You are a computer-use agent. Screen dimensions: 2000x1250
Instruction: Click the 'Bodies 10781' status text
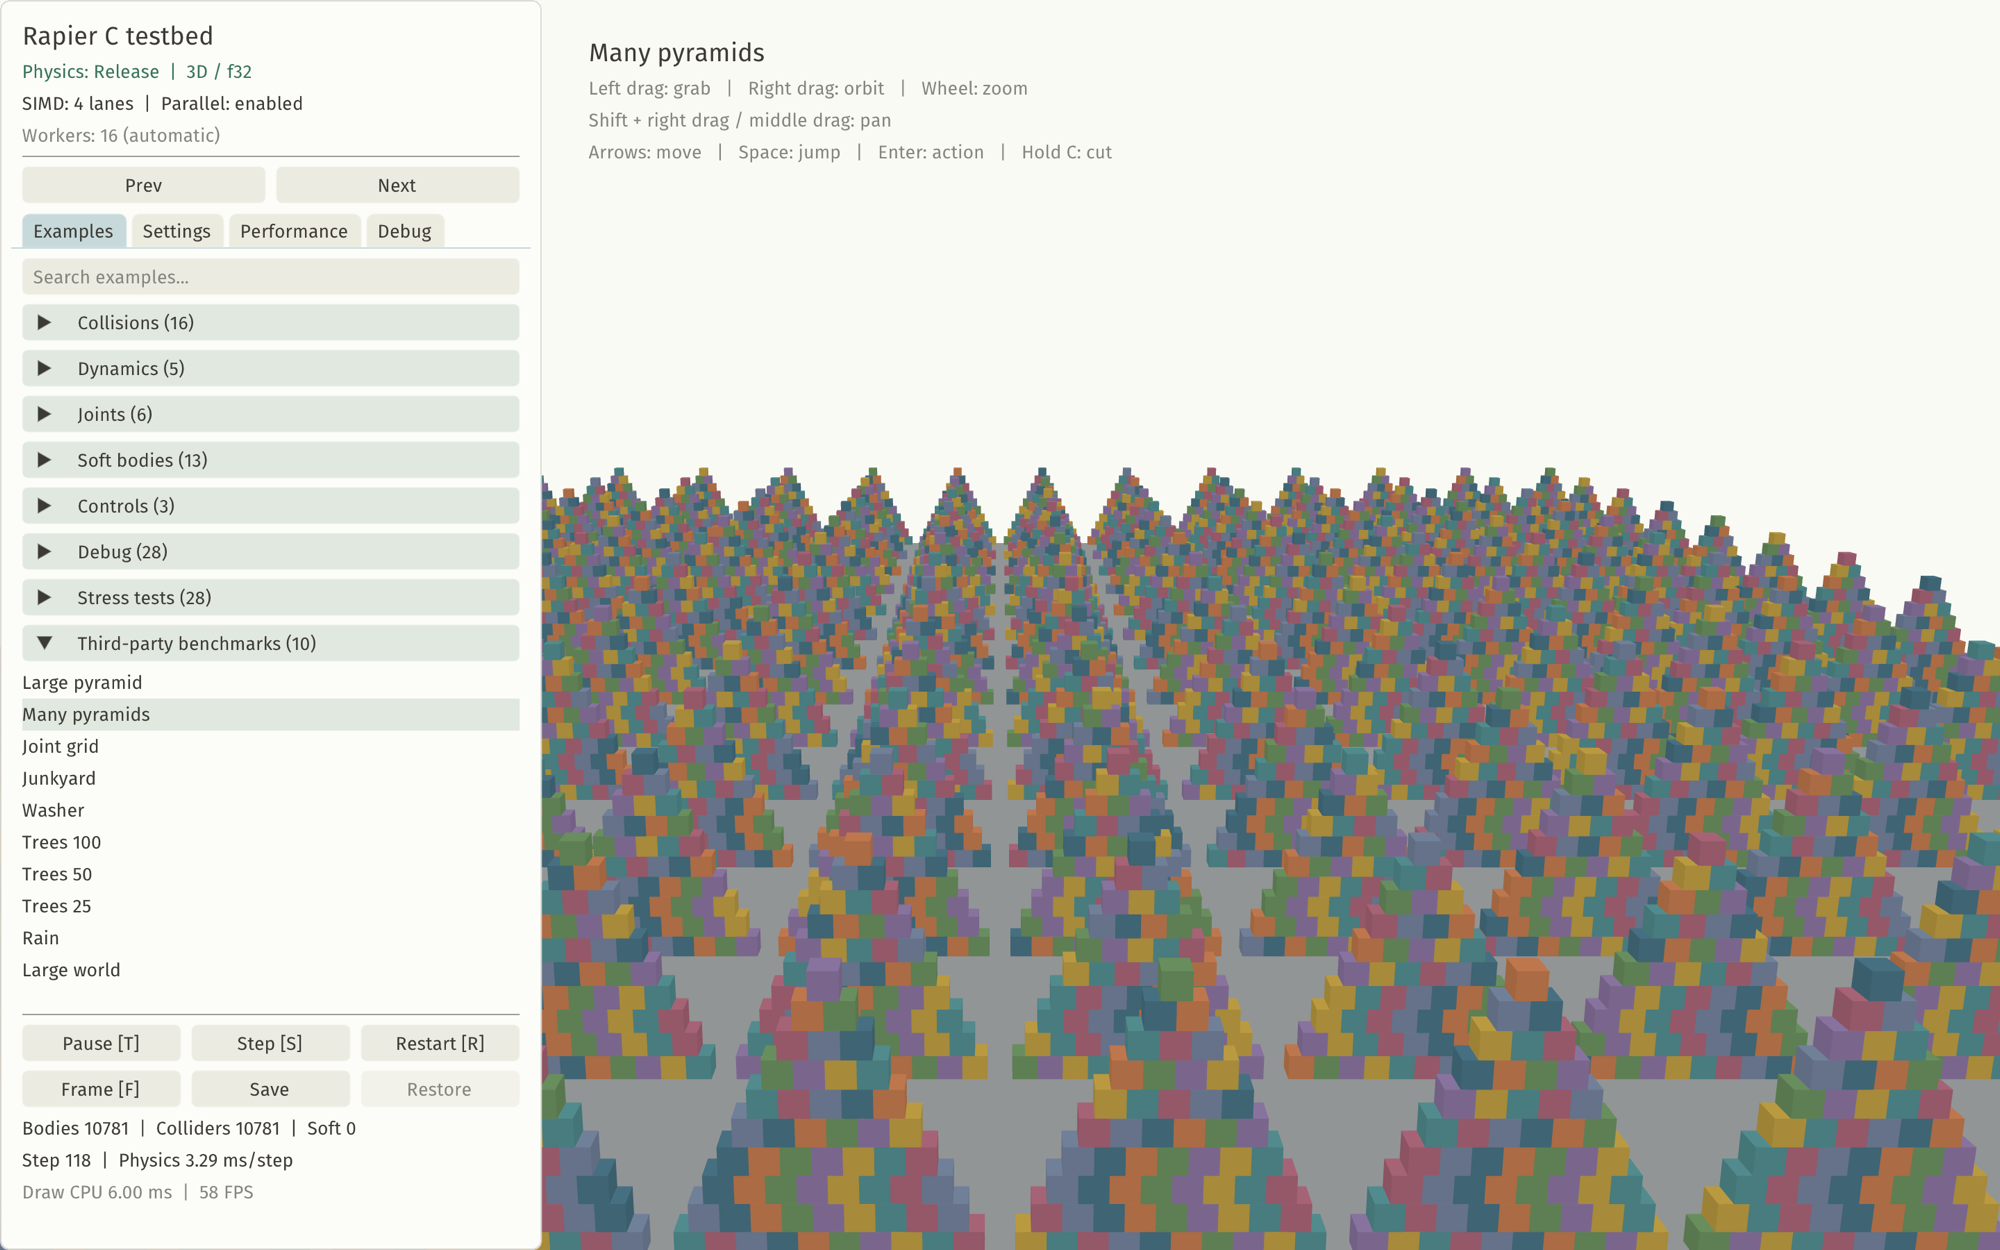[76, 1128]
